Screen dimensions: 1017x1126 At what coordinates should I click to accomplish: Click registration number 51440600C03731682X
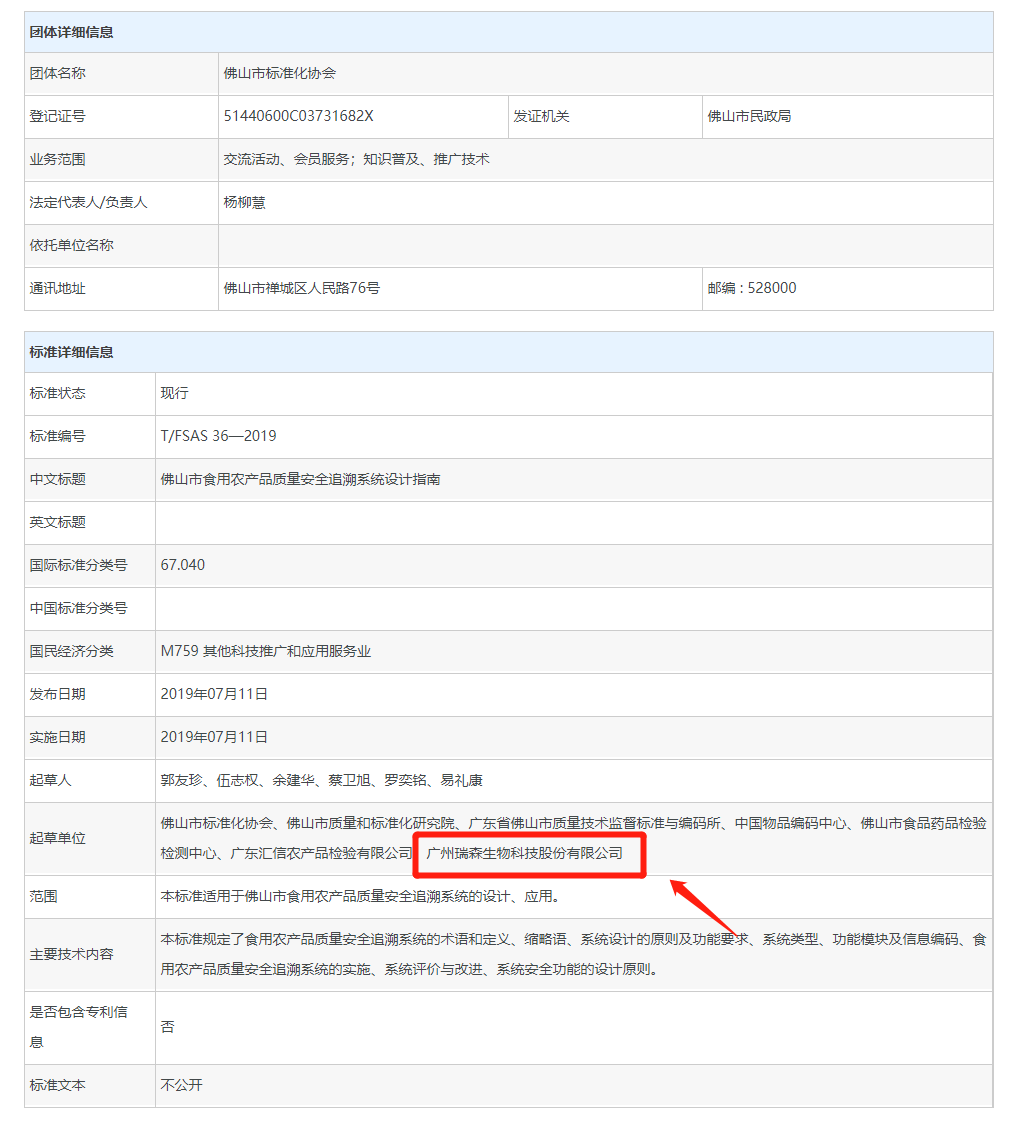pos(299,116)
